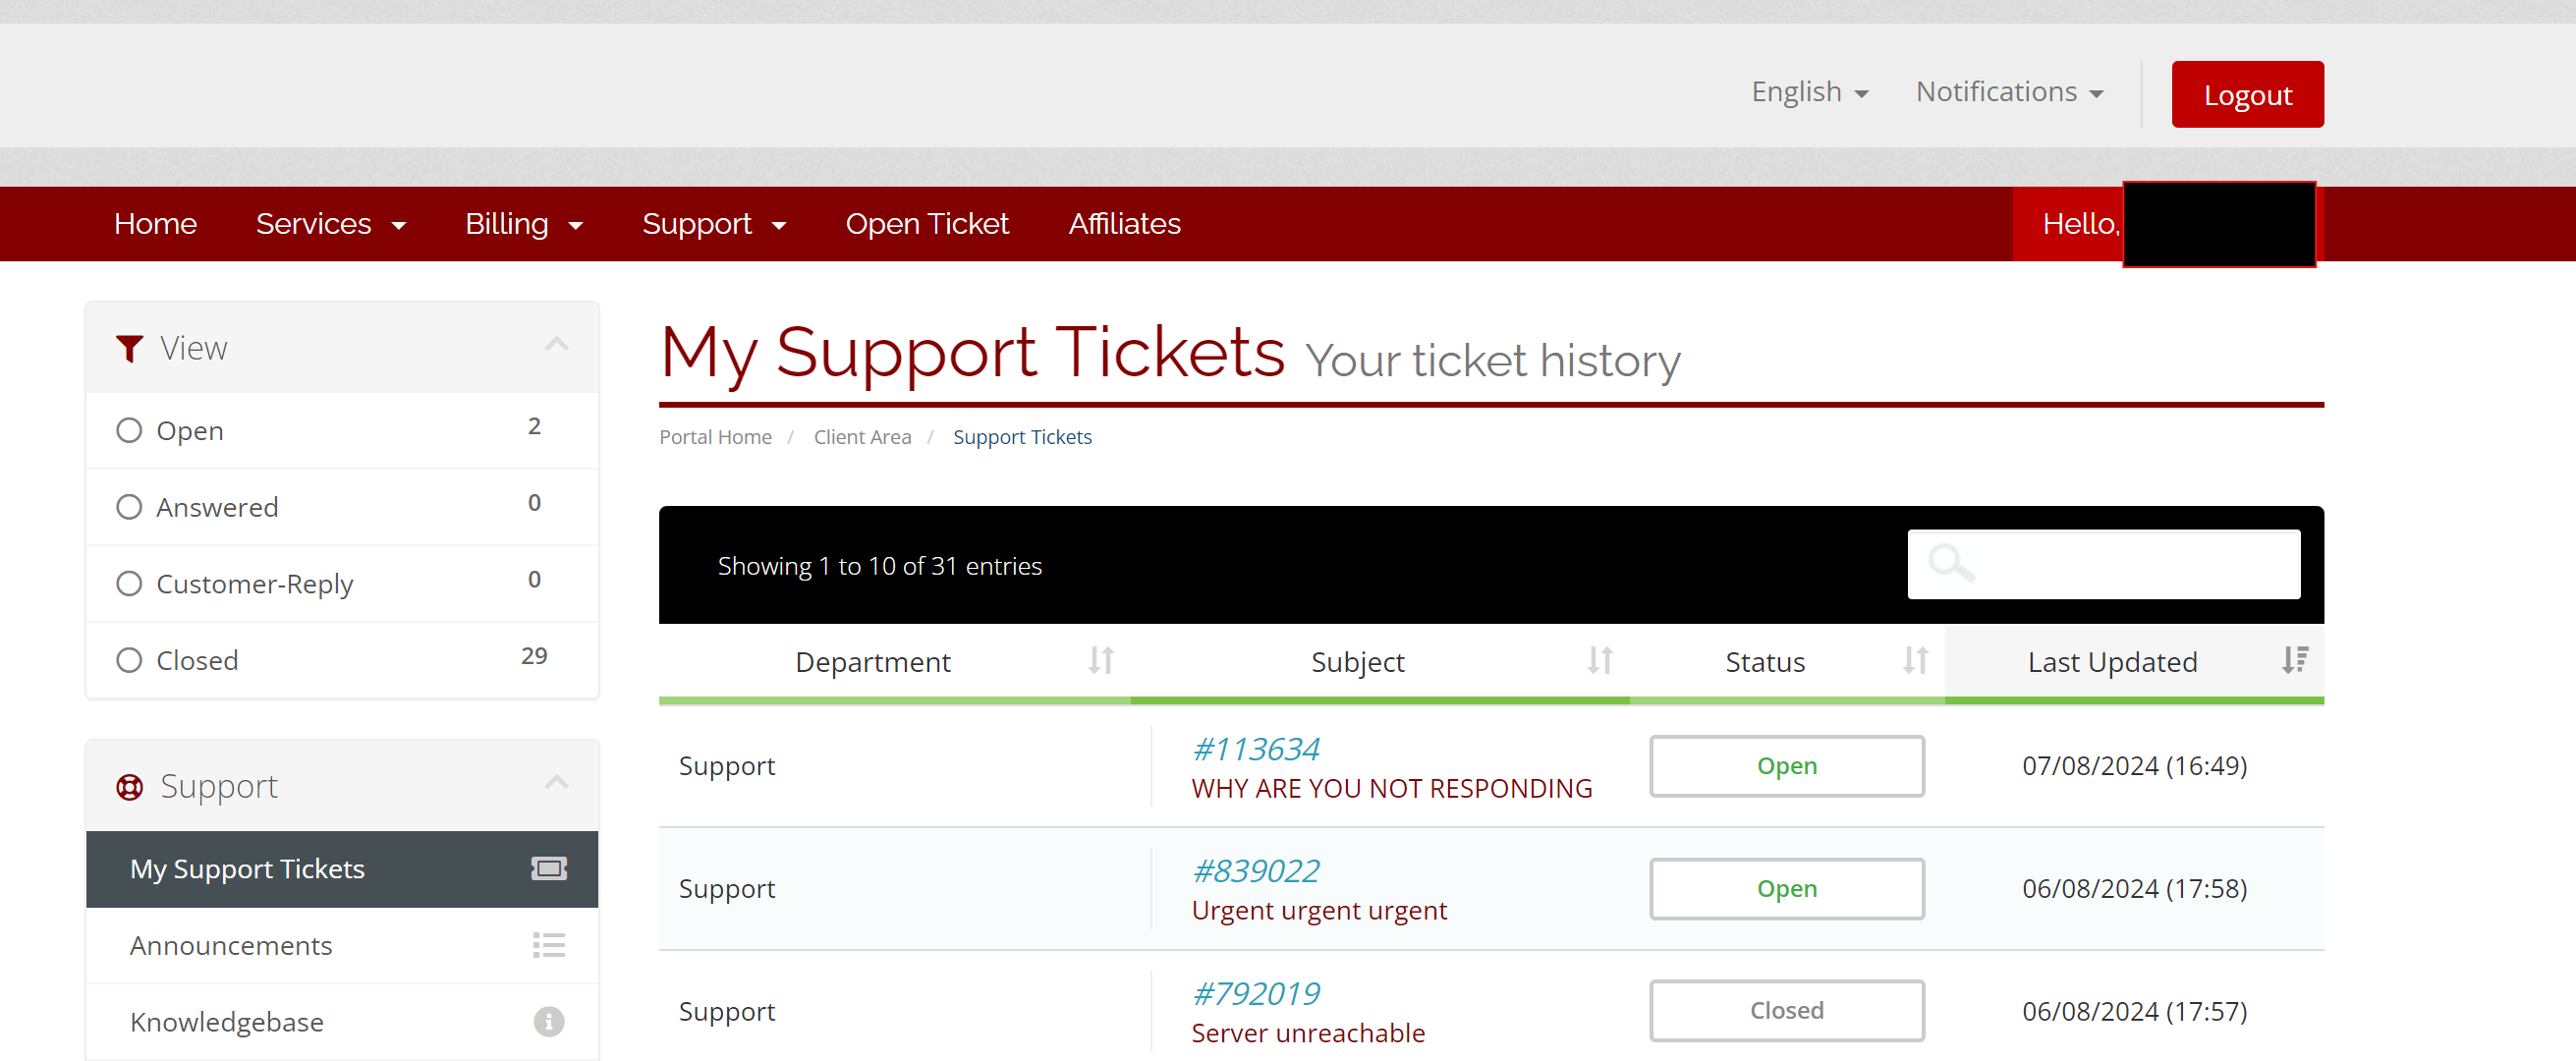Expand the Support navigation menu
Screen dimensions: 2576x1061
pyautogui.click(x=714, y=224)
